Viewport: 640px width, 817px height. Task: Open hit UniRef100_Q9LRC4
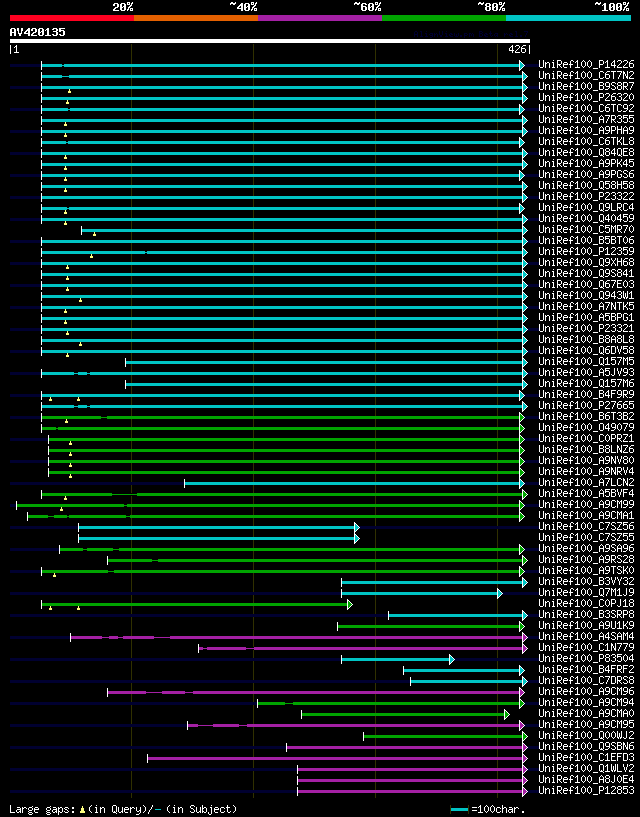[x=586, y=207]
